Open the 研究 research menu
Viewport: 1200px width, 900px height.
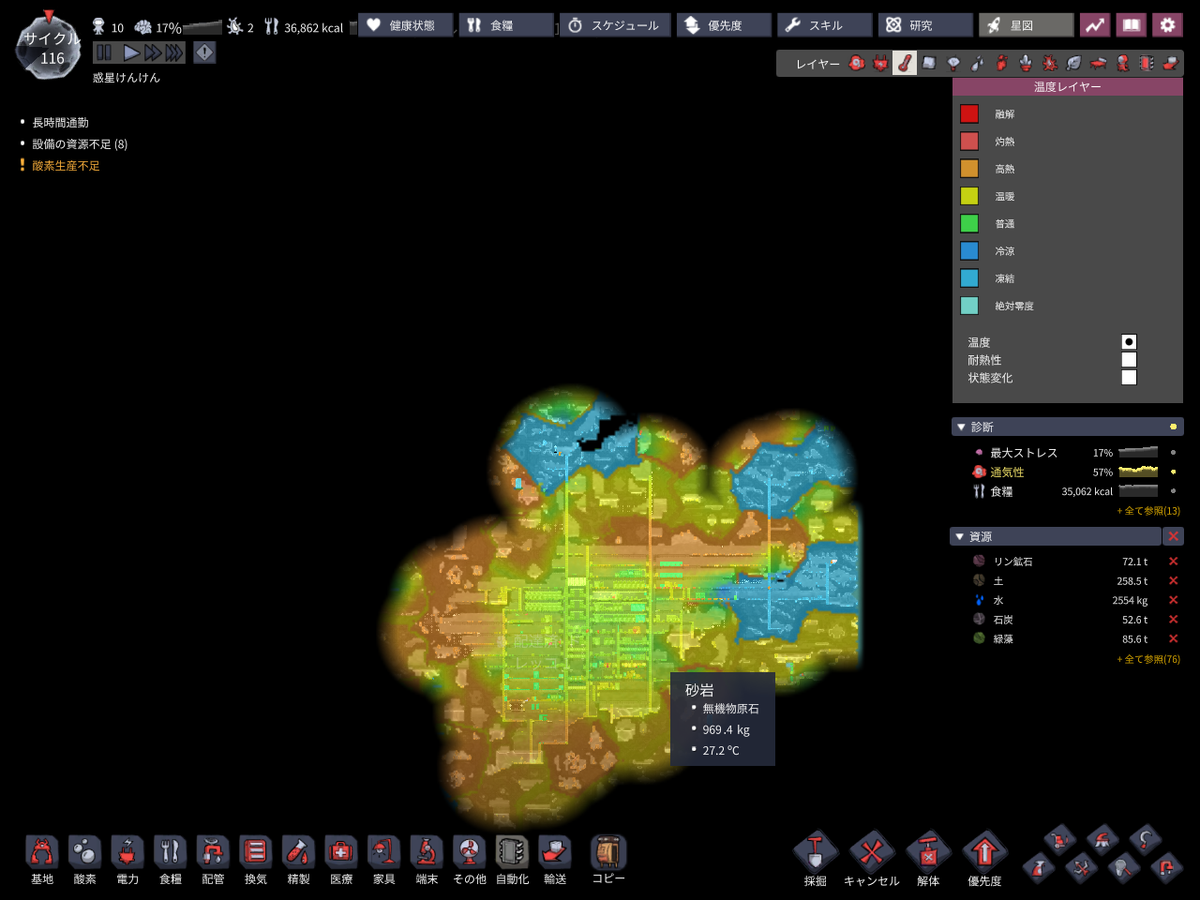tap(925, 25)
